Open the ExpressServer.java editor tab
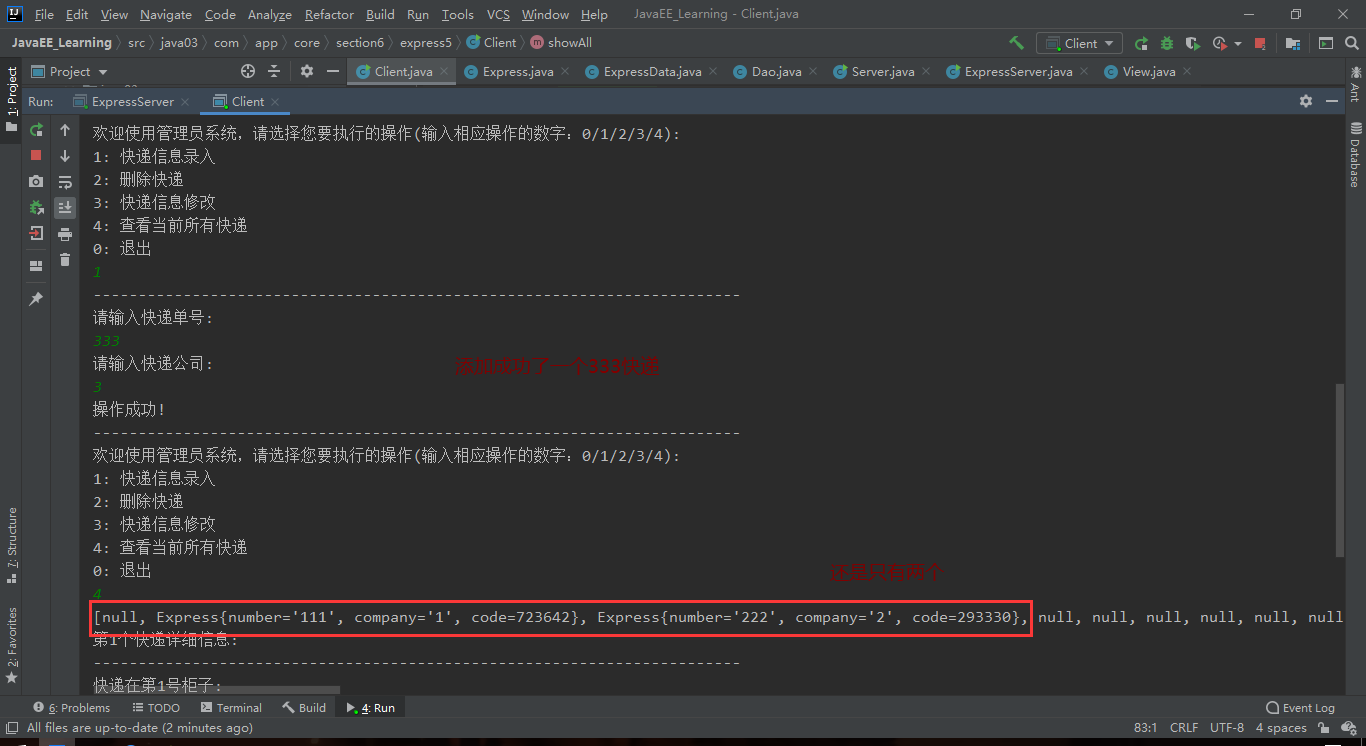Viewport: 1366px width, 746px height. point(1018,71)
